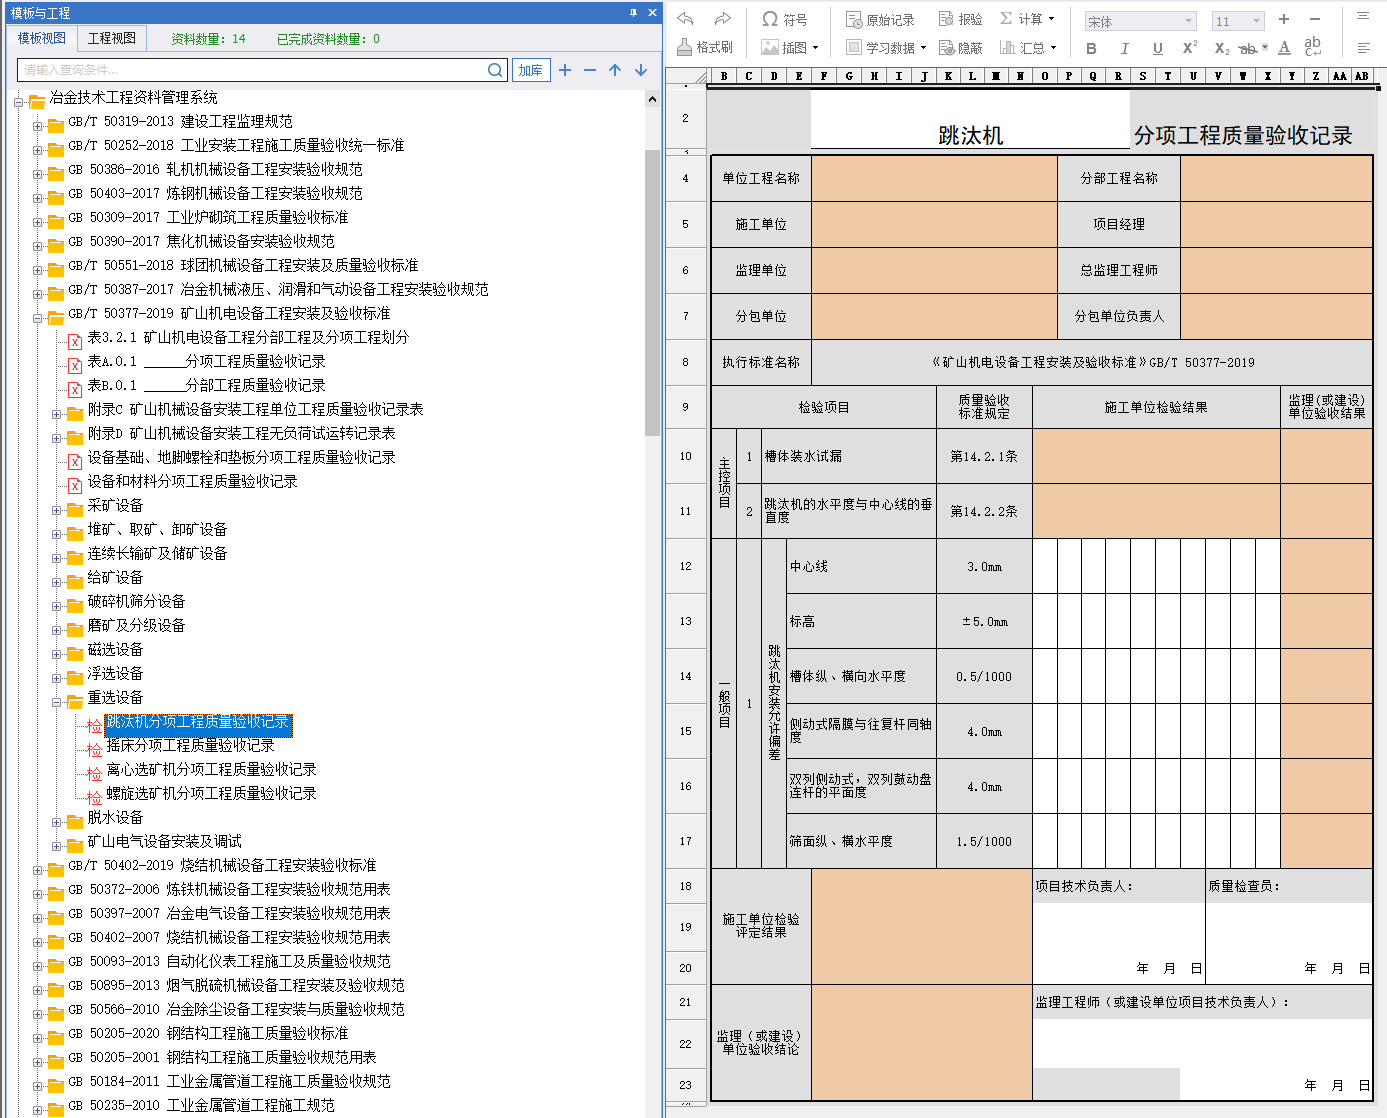The image size is (1387, 1118).
Task: Open the 汇总 dropdown arrow
Action: coord(1053,48)
